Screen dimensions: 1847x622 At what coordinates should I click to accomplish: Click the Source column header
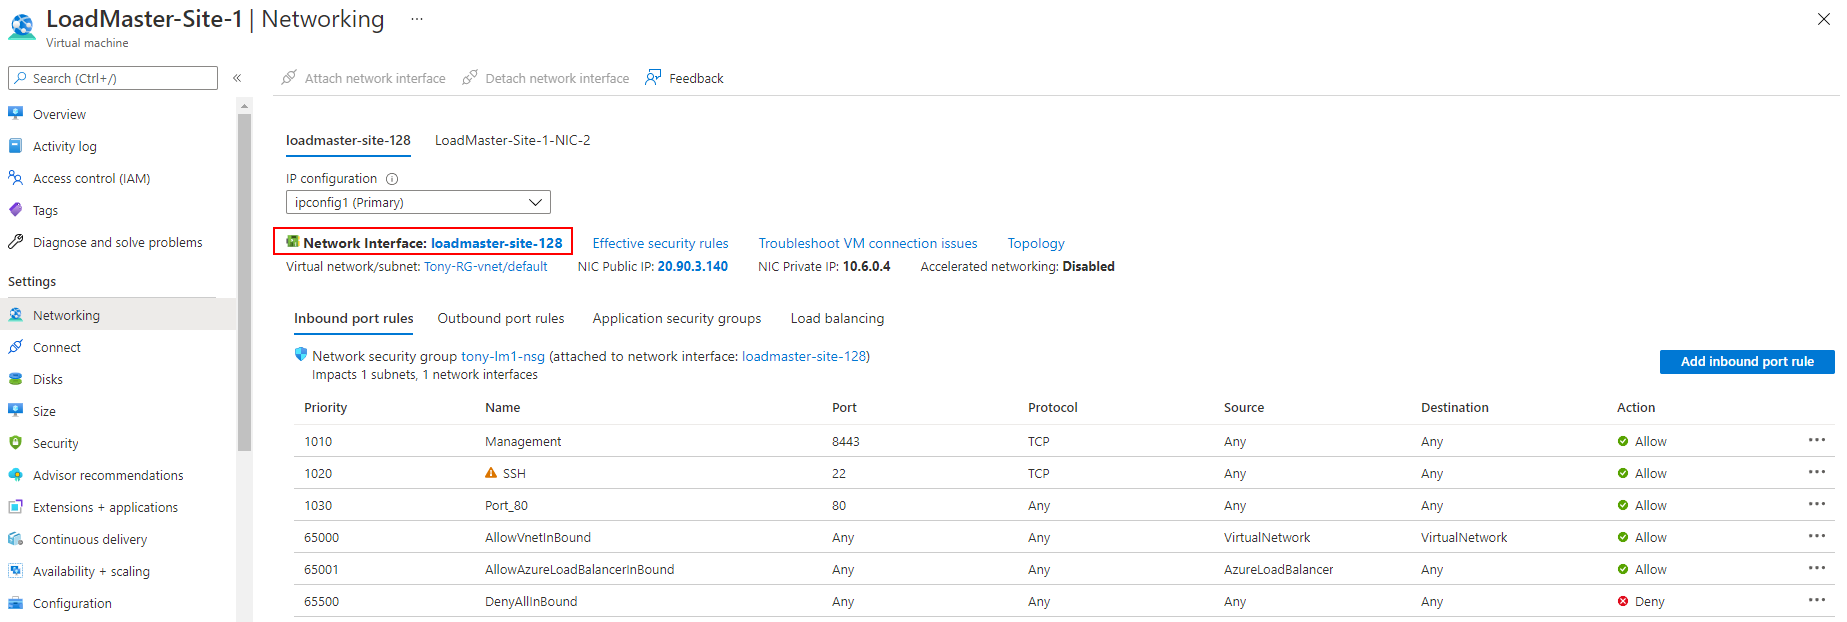coord(1244,408)
